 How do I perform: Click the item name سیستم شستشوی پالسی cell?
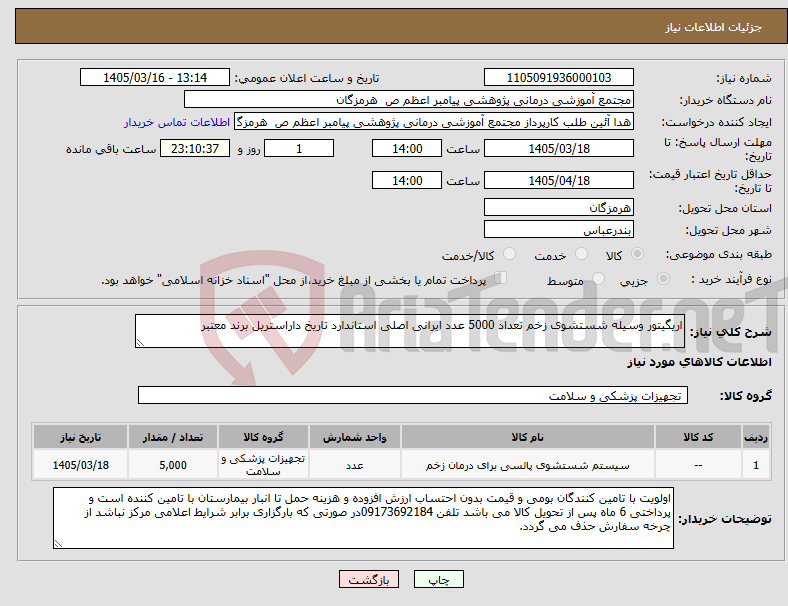pyautogui.click(x=528, y=465)
